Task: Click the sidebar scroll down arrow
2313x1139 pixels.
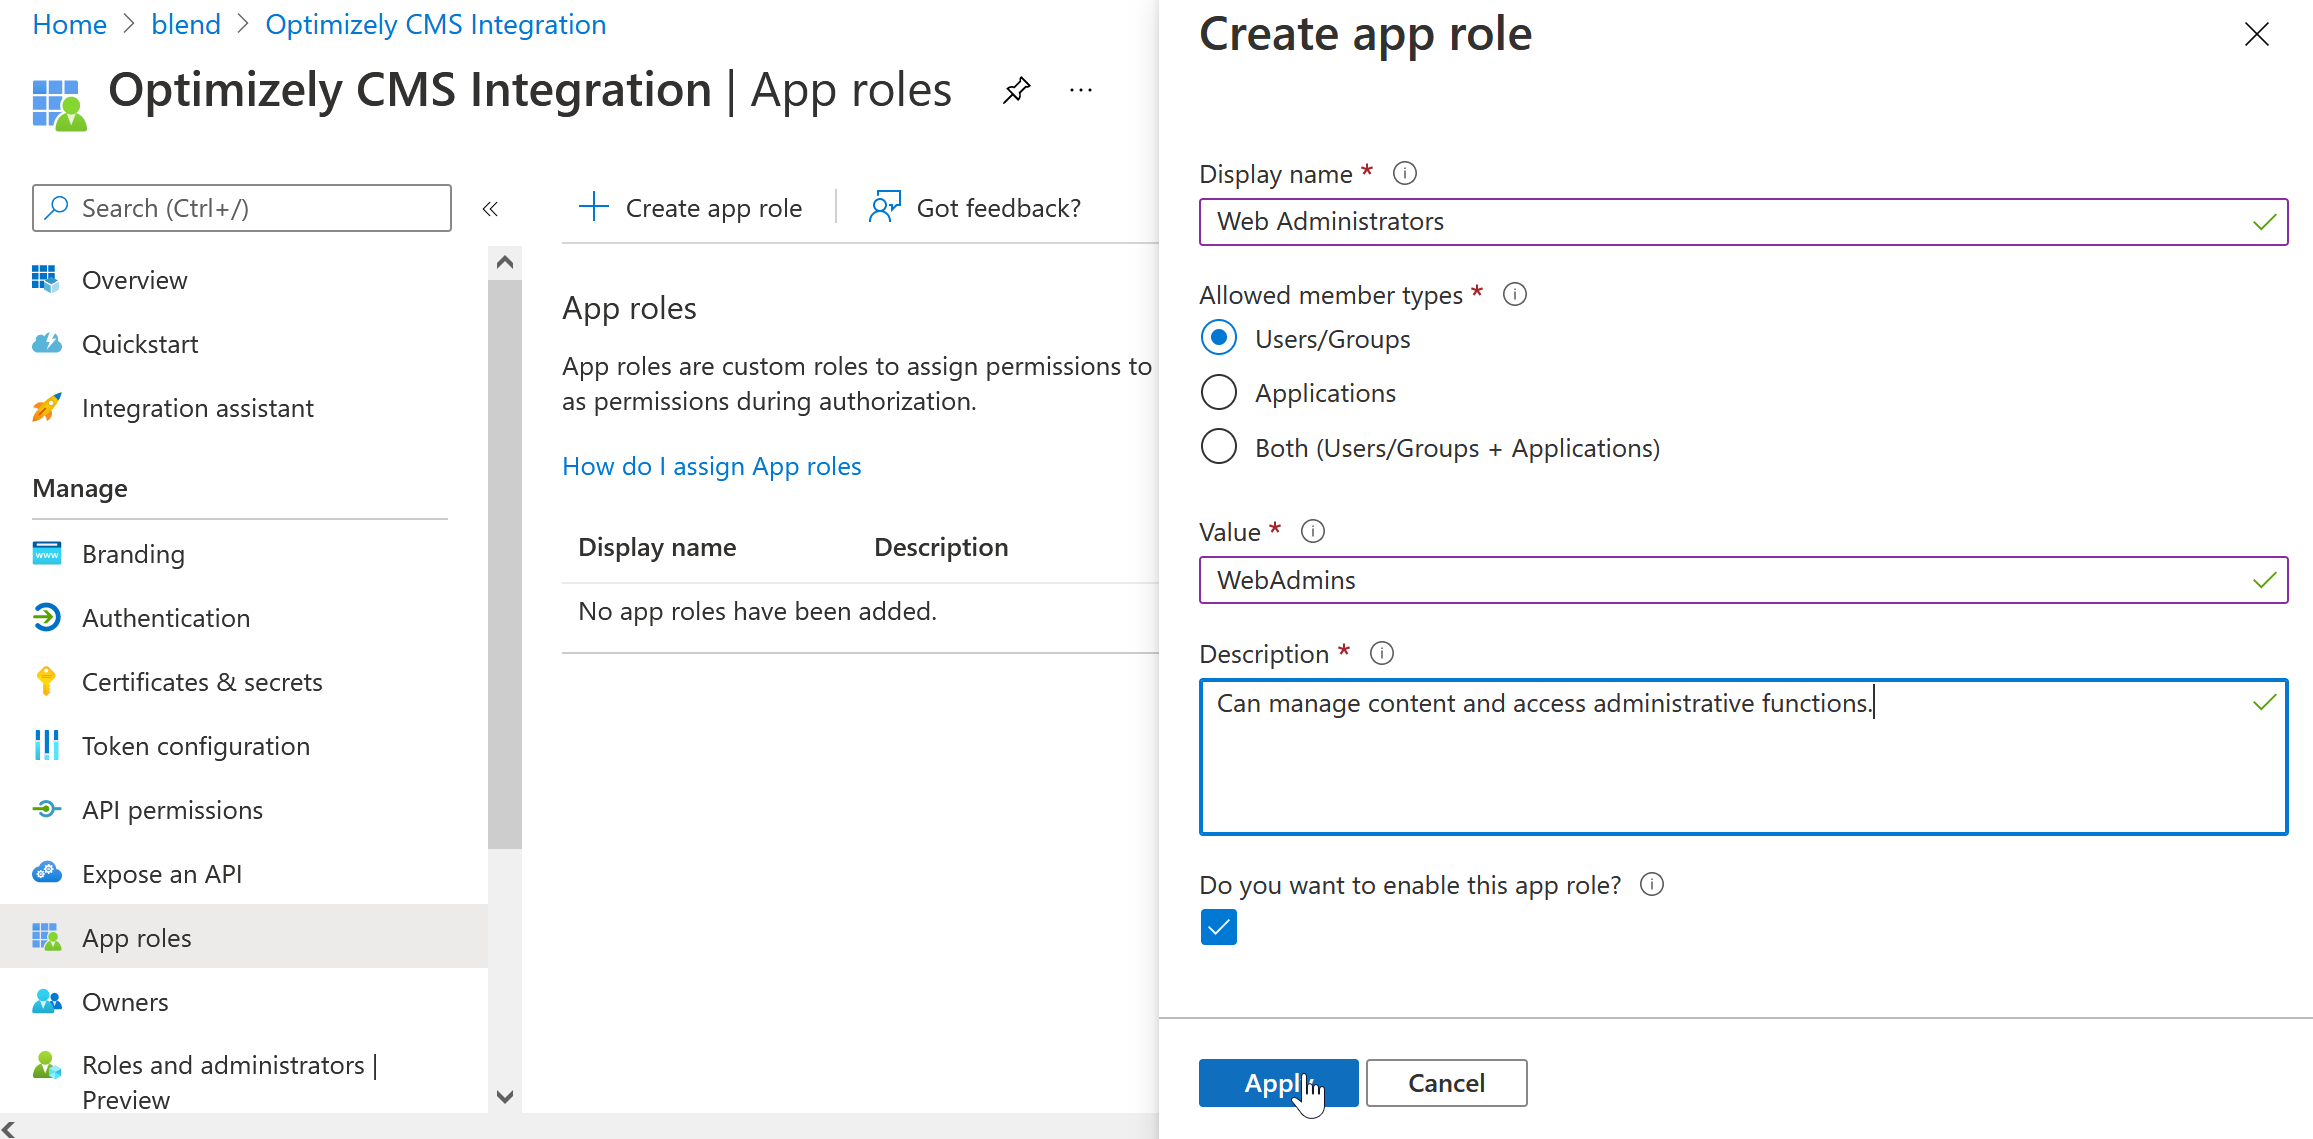Action: coord(505,1097)
